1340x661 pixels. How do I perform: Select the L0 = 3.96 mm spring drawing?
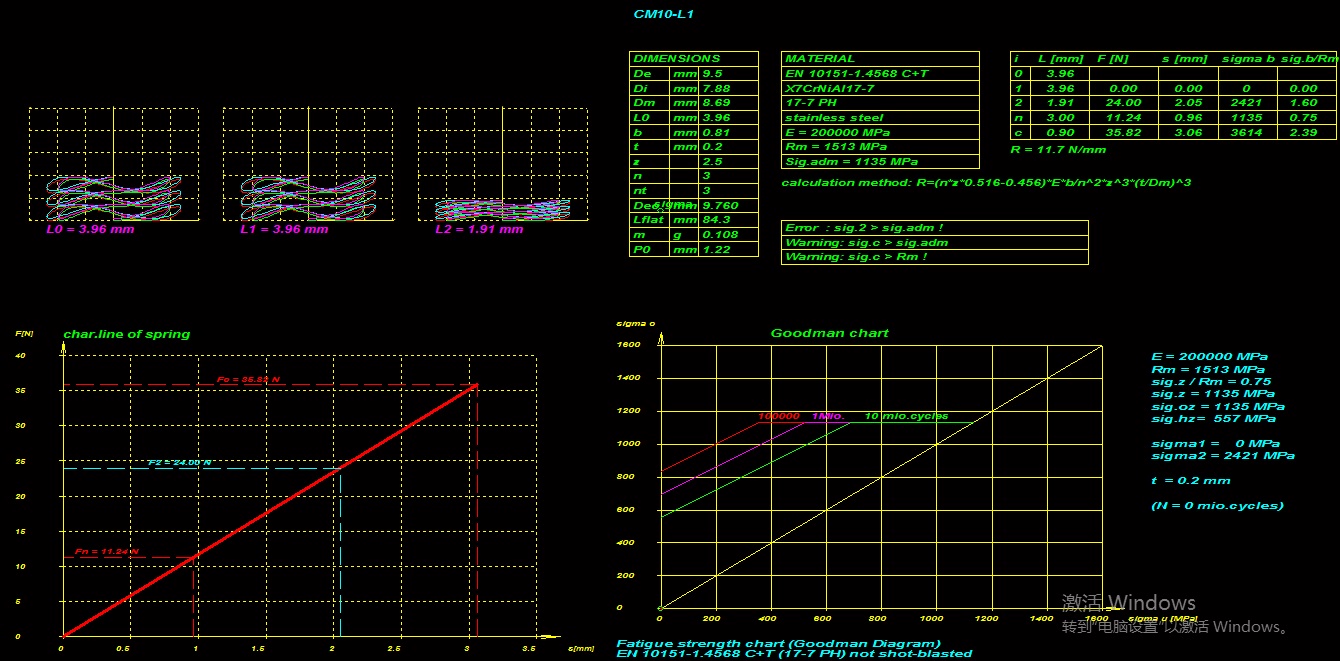[106, 197]
